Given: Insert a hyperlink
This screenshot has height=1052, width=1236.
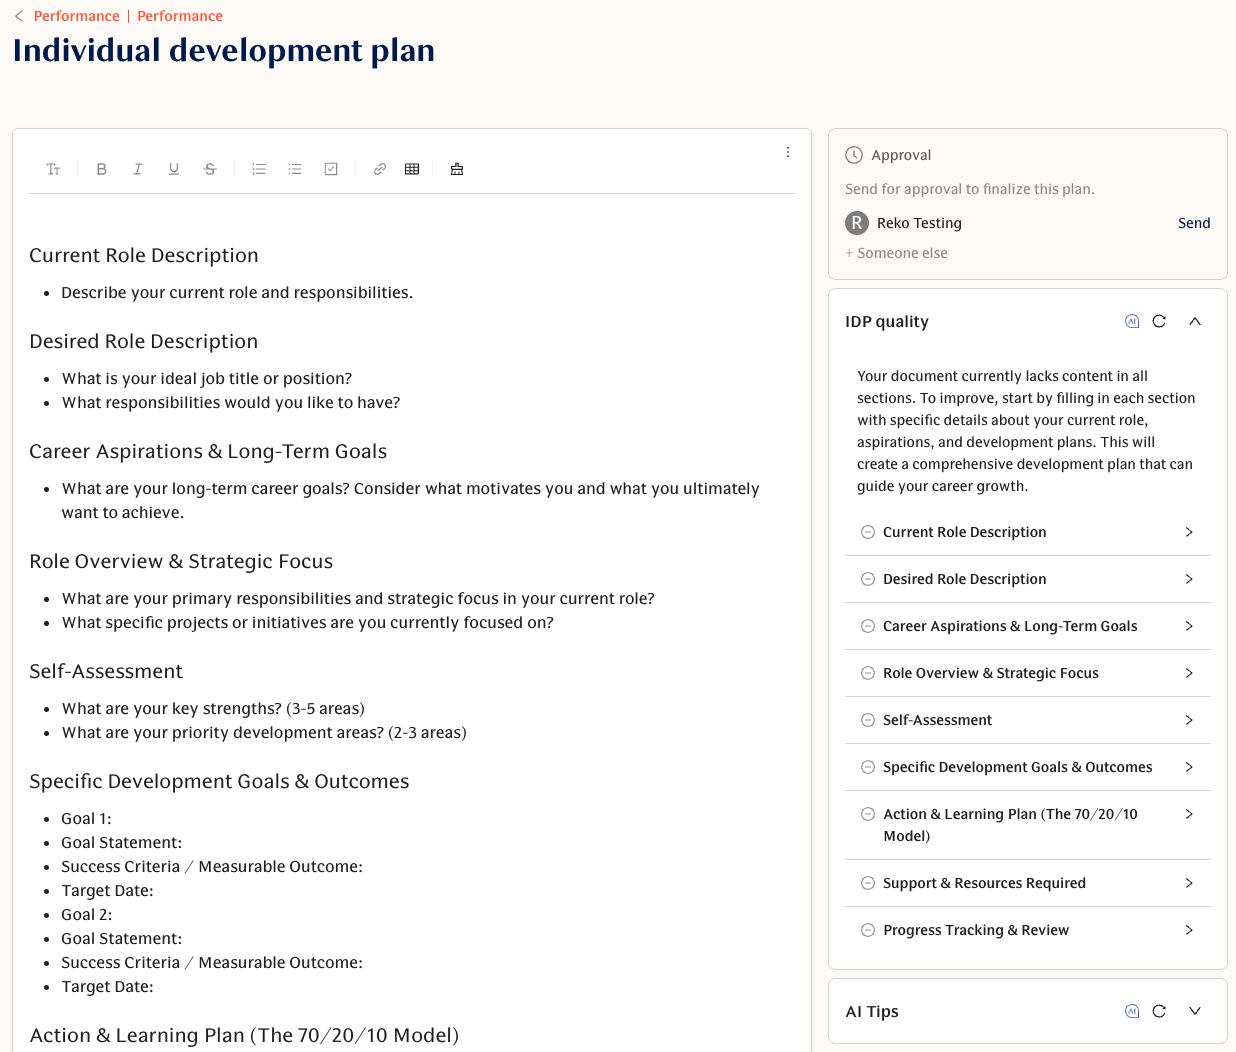Looking at the screenshot, I should [379, 168].
